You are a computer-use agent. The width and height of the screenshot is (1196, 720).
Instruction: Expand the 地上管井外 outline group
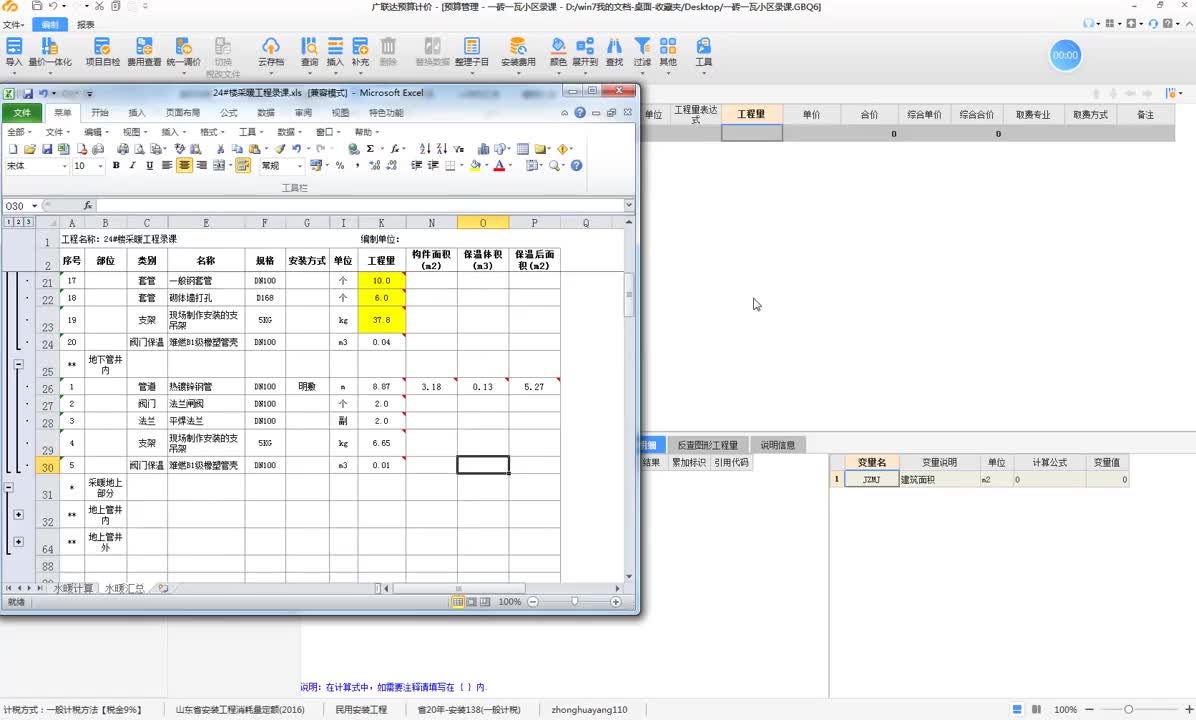(x=18, y=542)
